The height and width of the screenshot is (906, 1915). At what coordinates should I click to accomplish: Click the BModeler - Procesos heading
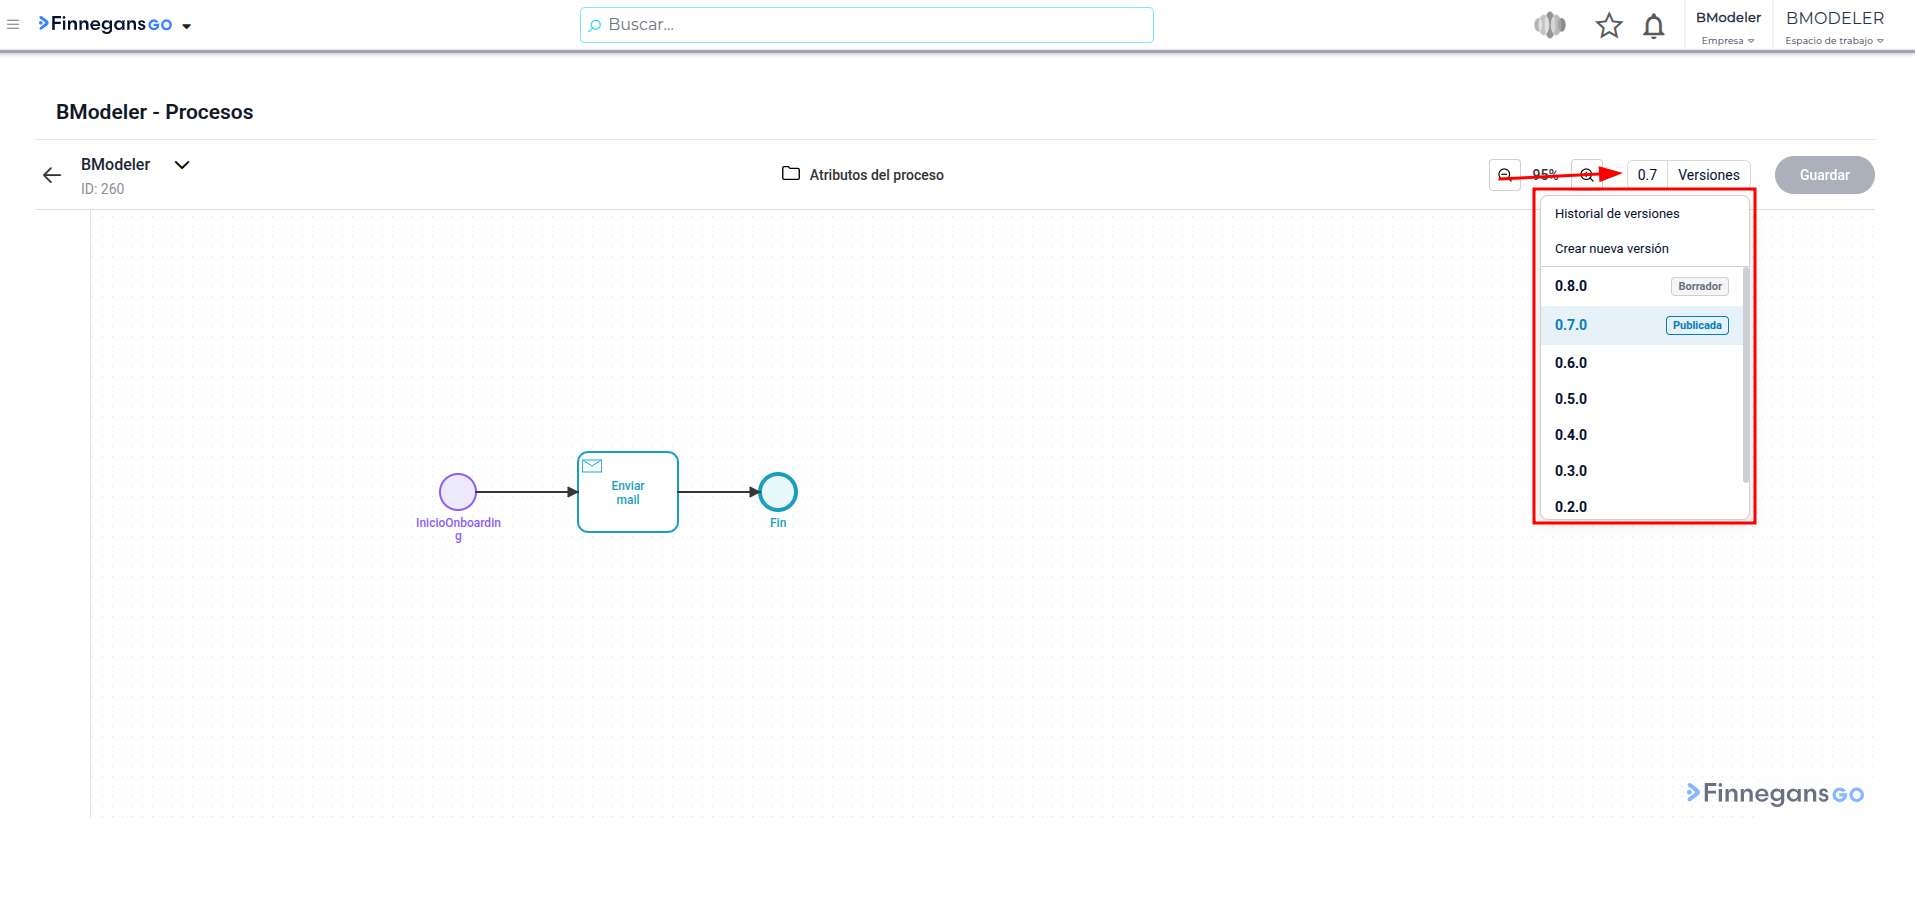(x=155, y=112)
